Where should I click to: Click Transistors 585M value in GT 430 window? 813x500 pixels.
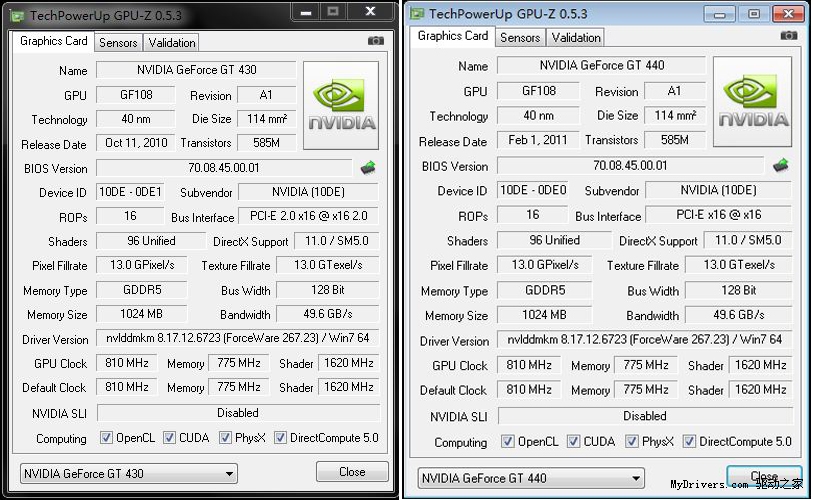(x=267, y=143)
